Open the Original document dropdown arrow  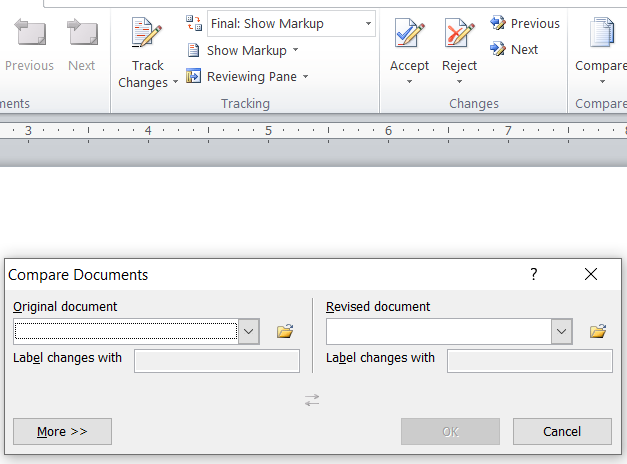pyautogui.click(x=249, y=331)
